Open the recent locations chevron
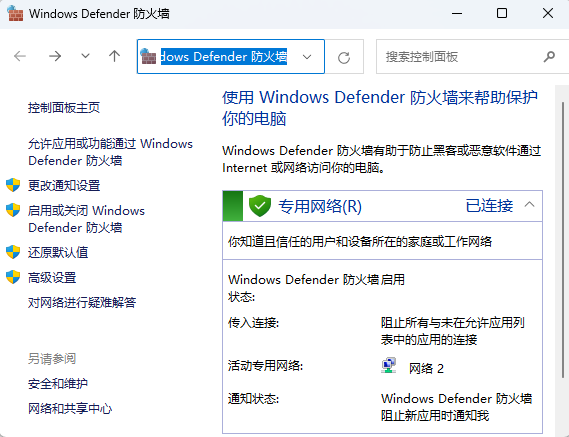The image size is (569, 437). coord(85,56)
